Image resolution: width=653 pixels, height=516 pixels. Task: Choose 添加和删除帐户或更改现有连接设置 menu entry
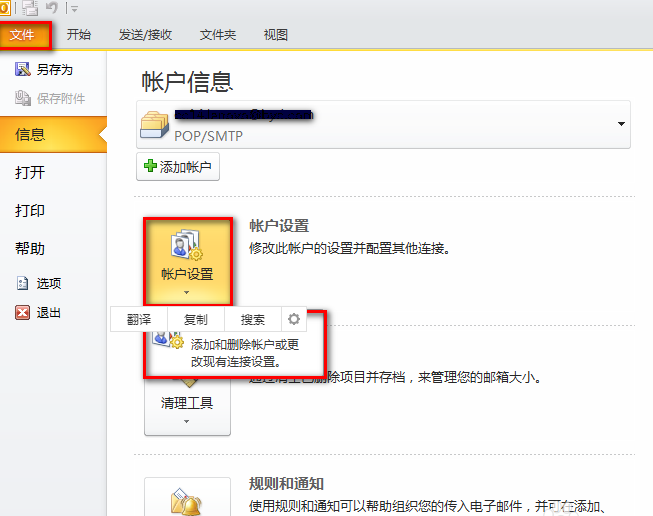click(x=243, y=350)
